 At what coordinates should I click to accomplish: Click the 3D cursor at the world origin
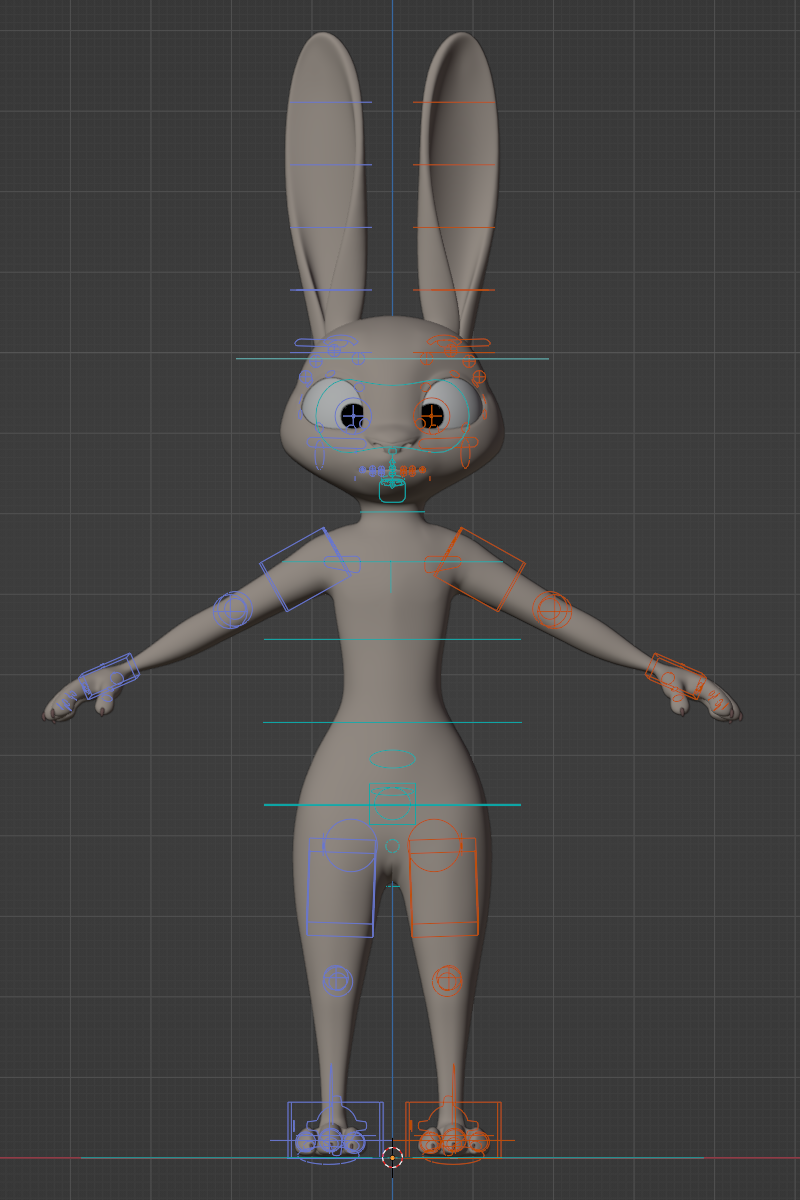tap(392, 1158)
